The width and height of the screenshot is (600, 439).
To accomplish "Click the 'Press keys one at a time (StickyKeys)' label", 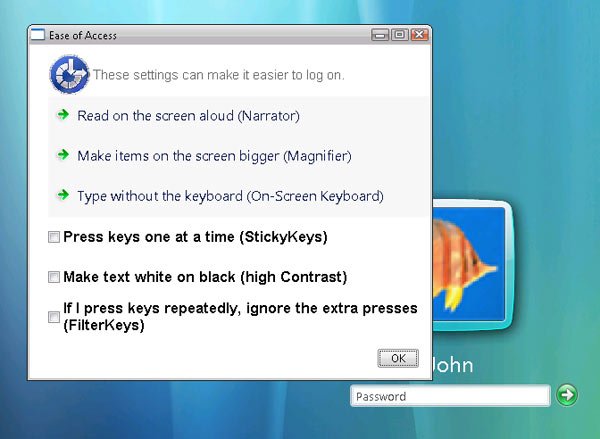I will 195,237.
